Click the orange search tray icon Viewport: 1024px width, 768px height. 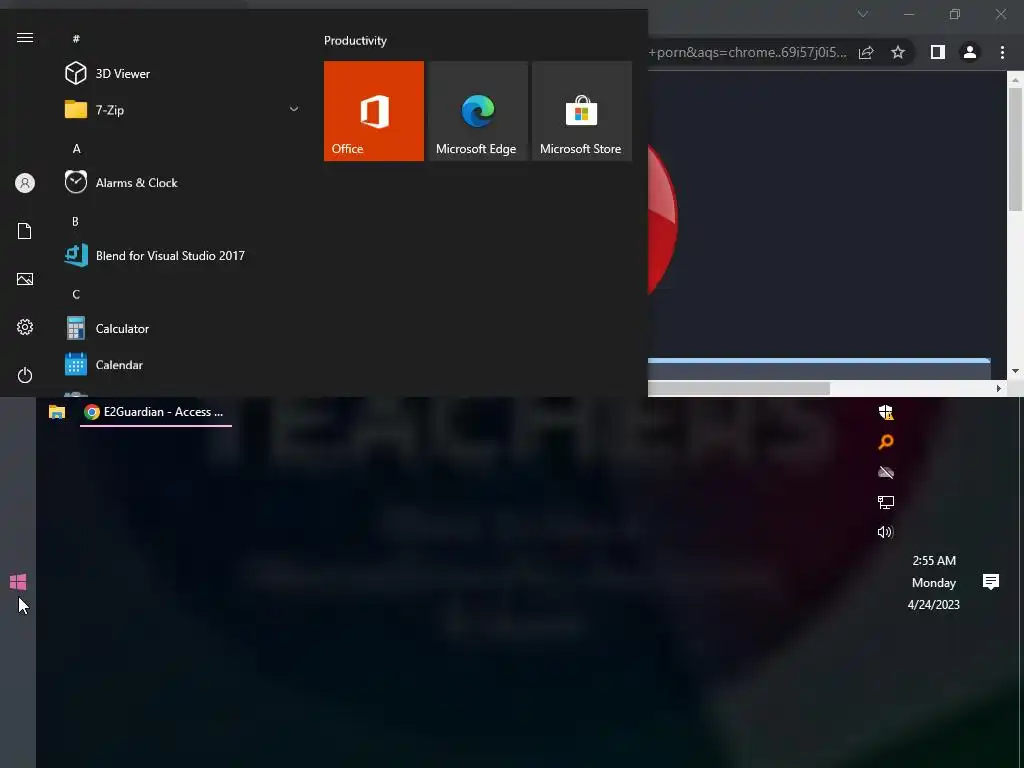click(x=886, y=442)
